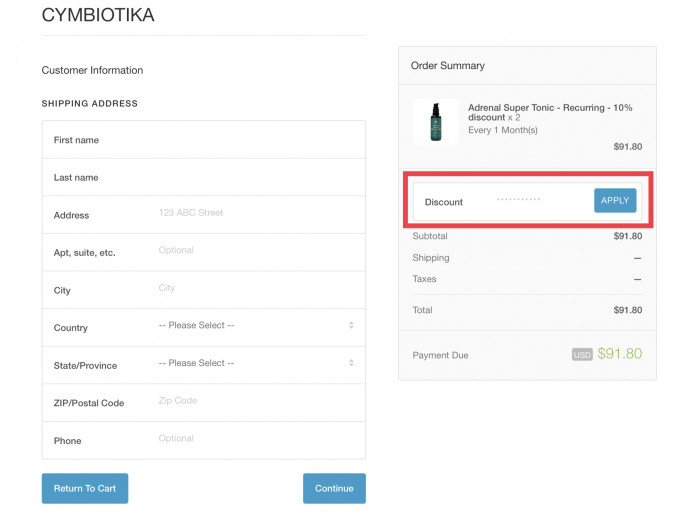
Task: Open the State/Province dropdown
Action: [204, 365]
